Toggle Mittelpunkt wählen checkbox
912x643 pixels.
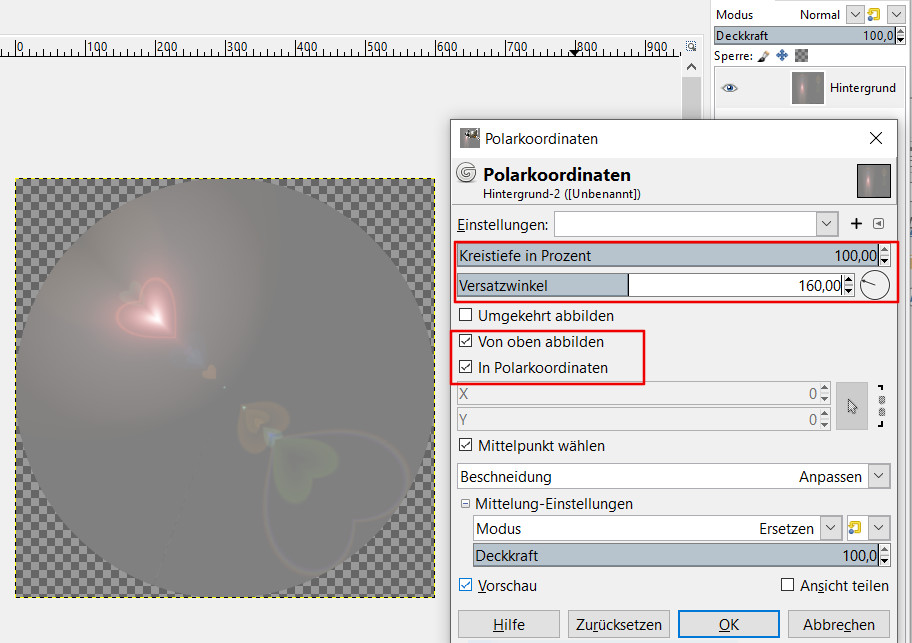click(465, 445)
